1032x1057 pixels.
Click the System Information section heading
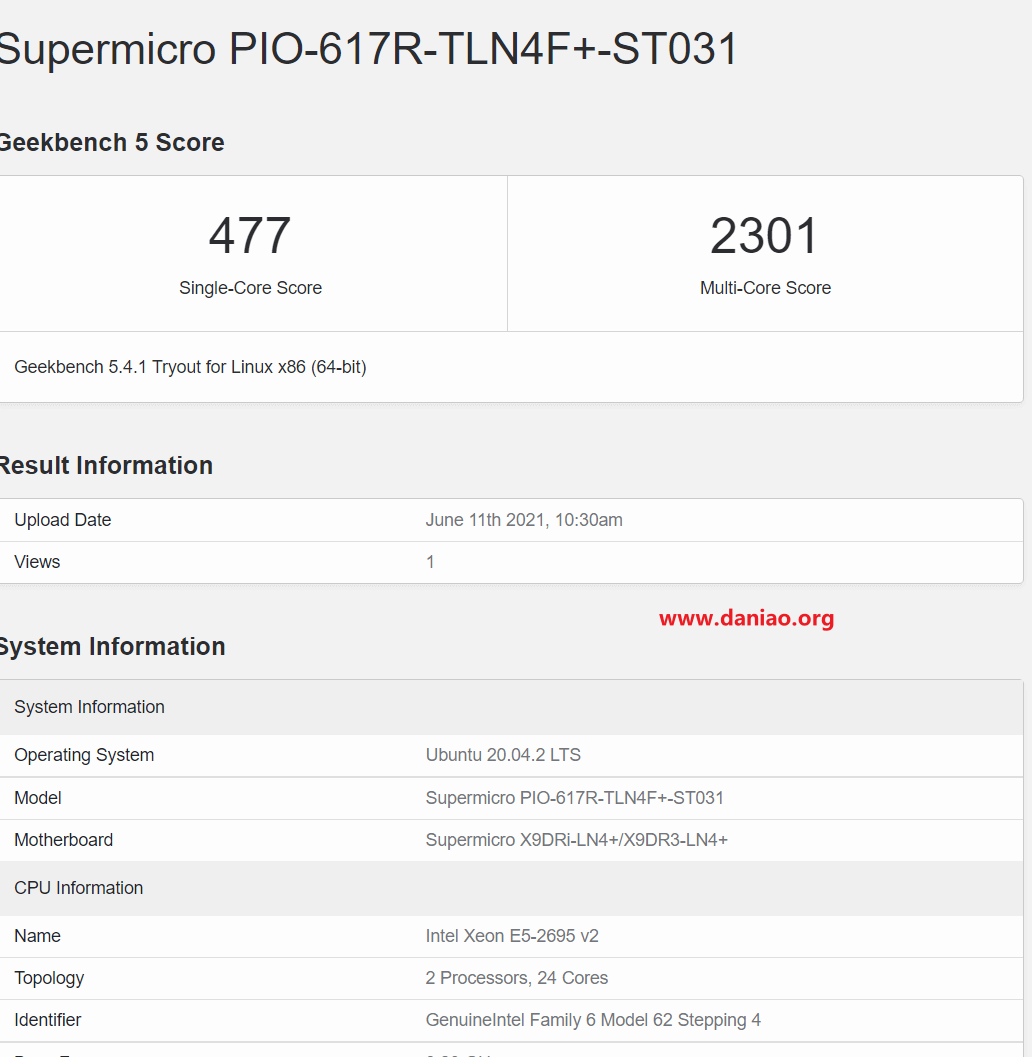pyautogui.click(x=112, y=646)
